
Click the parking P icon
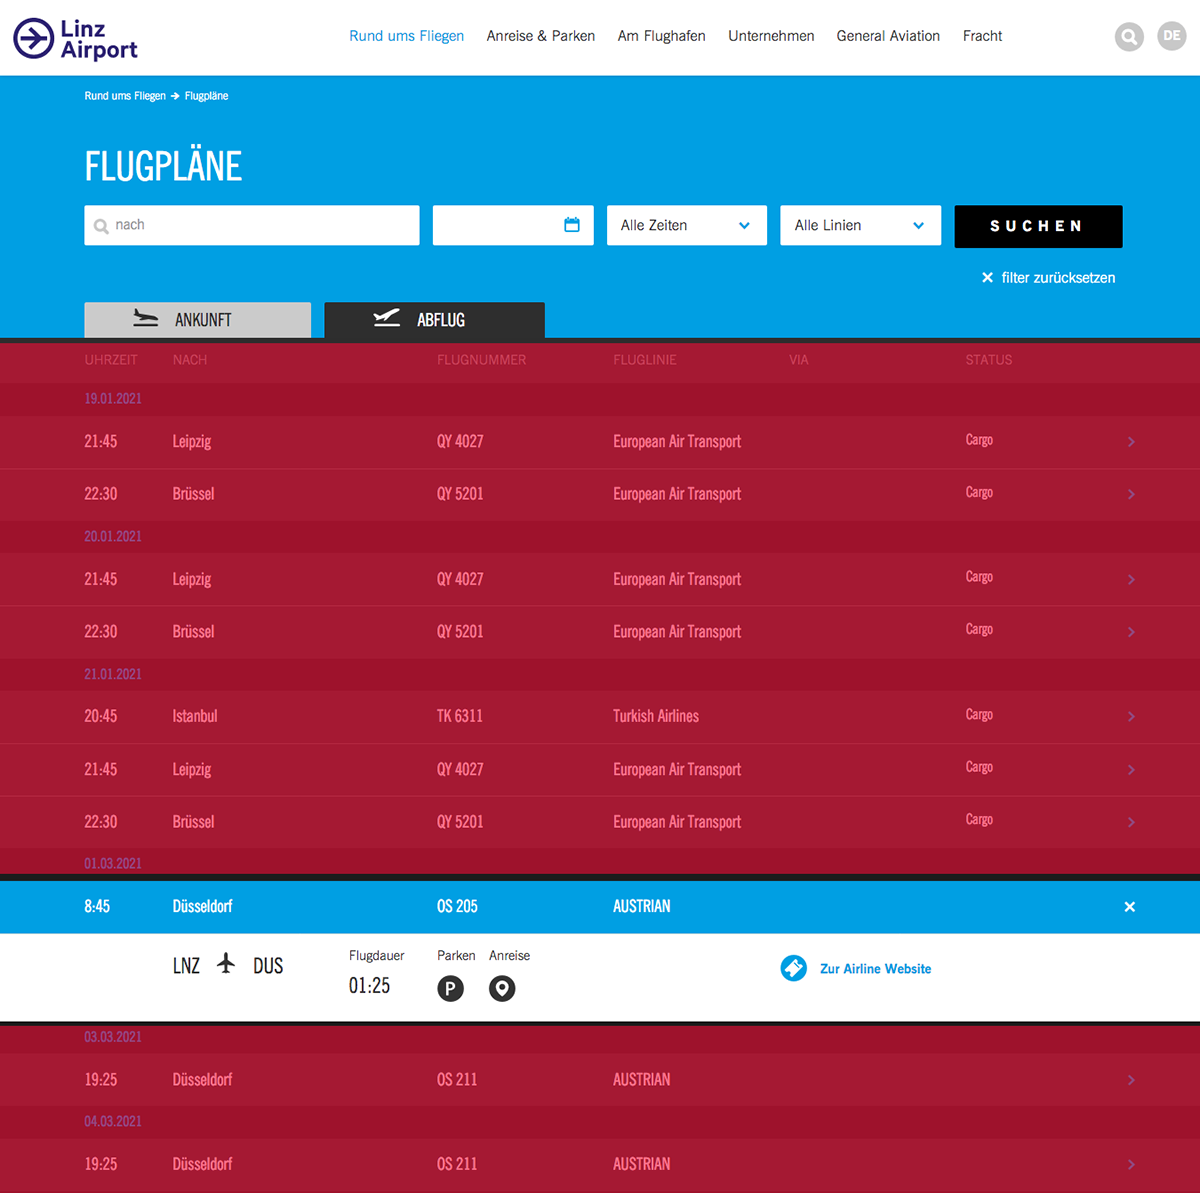[x=450, y=989]
